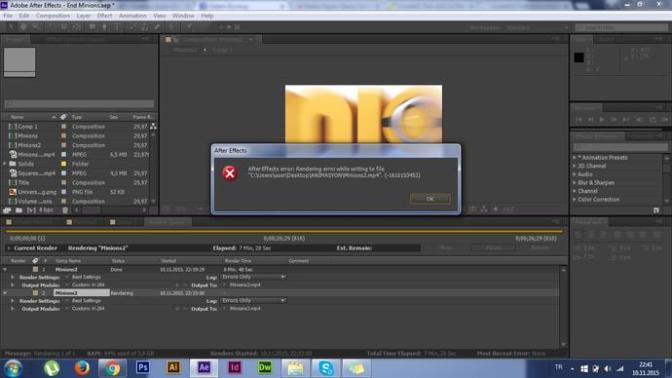Select Minions....mp4 footage item
The height and width of the screenshot is (378, 672).
coord(36,154)
